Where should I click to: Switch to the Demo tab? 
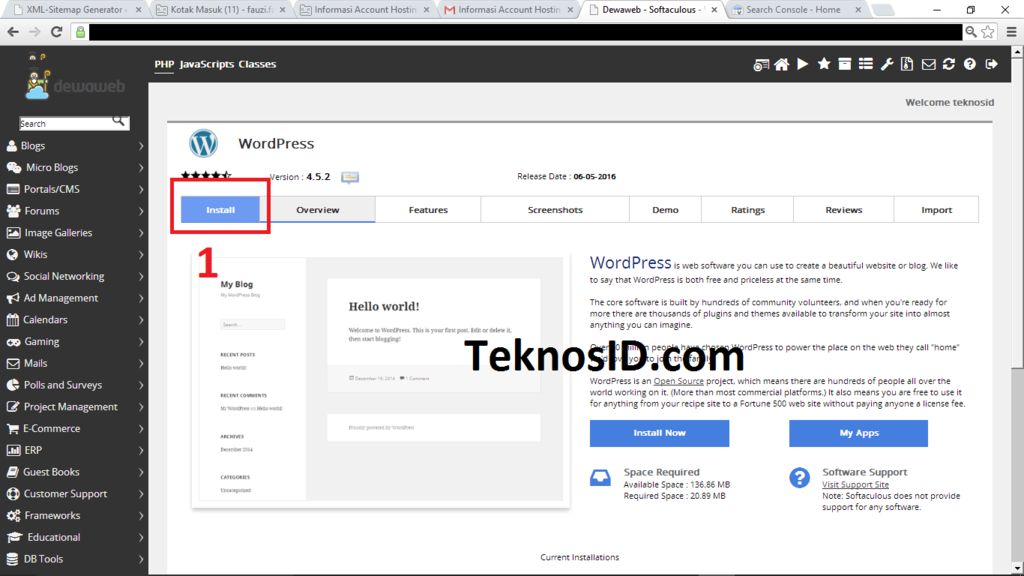point(665,210)
